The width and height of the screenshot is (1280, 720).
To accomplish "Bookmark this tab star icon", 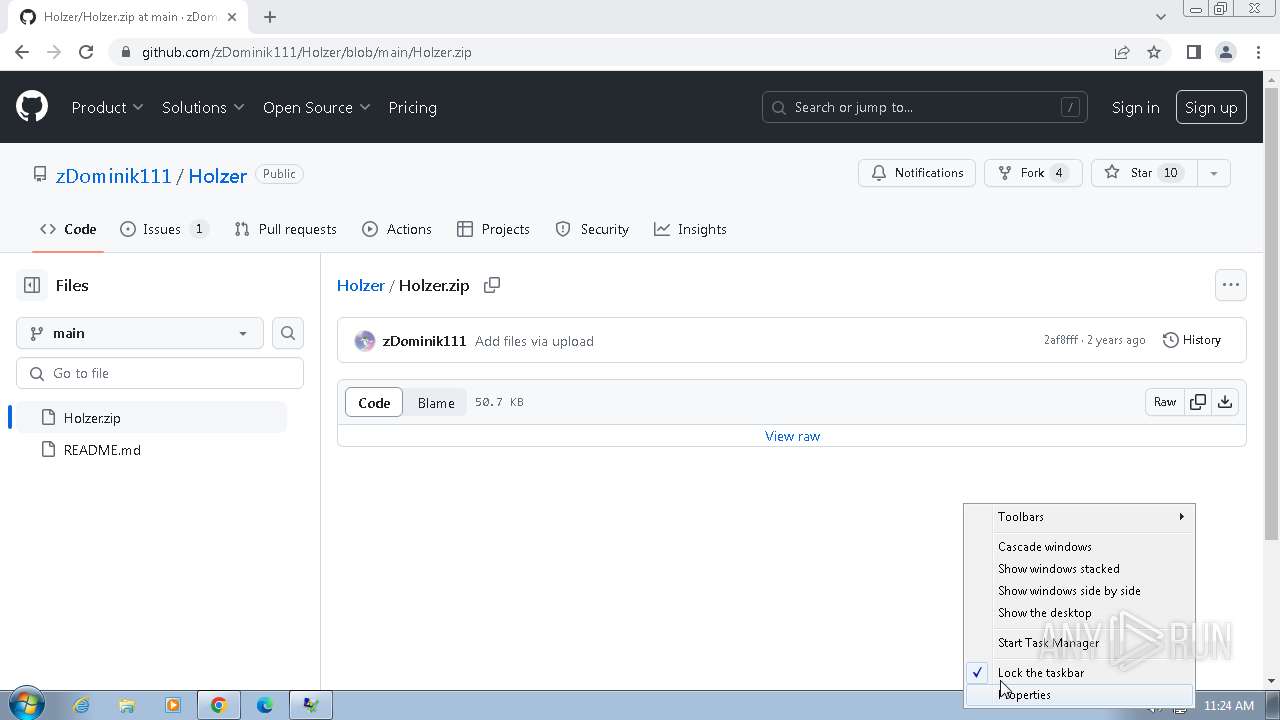I will (x=1154, y=52).
